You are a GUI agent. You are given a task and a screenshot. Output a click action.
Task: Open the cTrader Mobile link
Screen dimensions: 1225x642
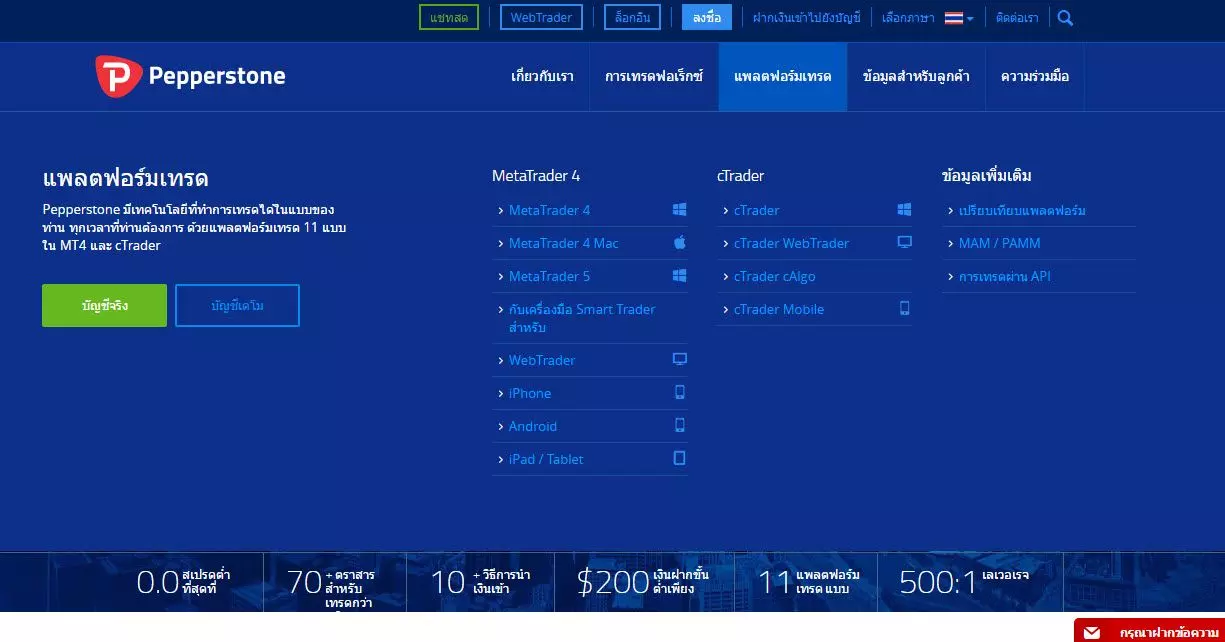pyautogui.click(x=779, y=309)
